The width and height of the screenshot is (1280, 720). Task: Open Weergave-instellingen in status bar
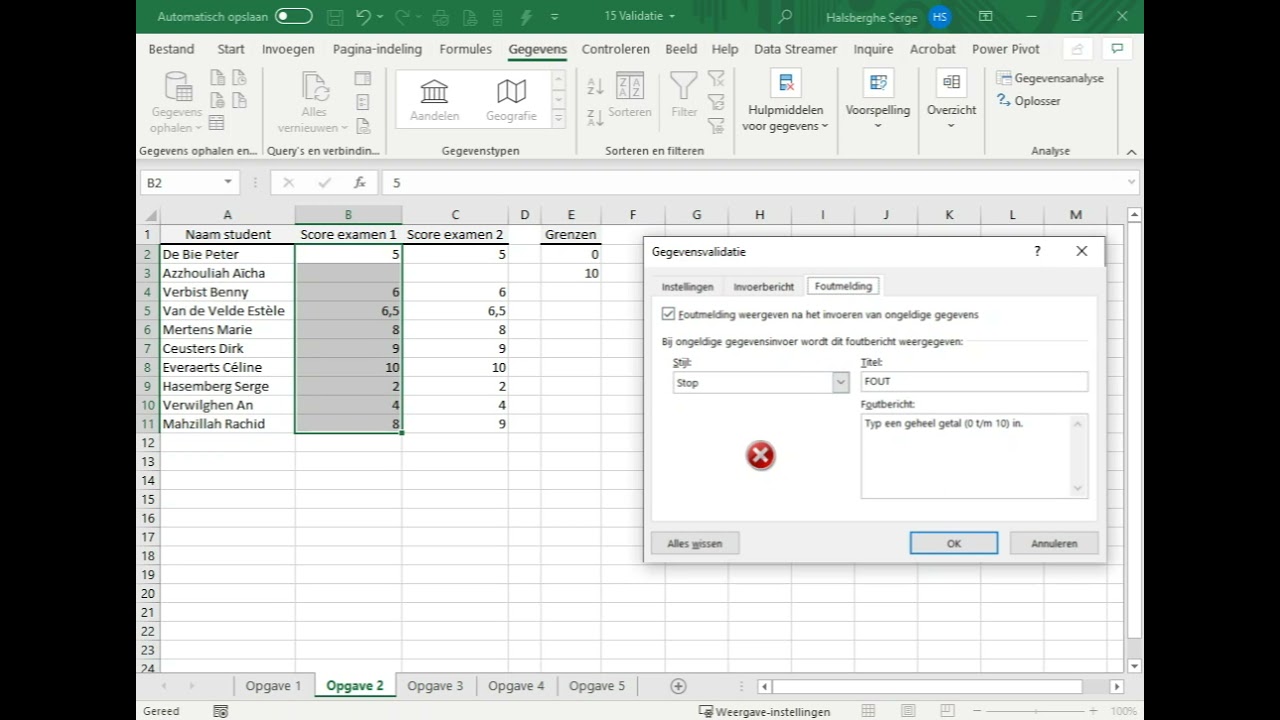click(764, 712)
